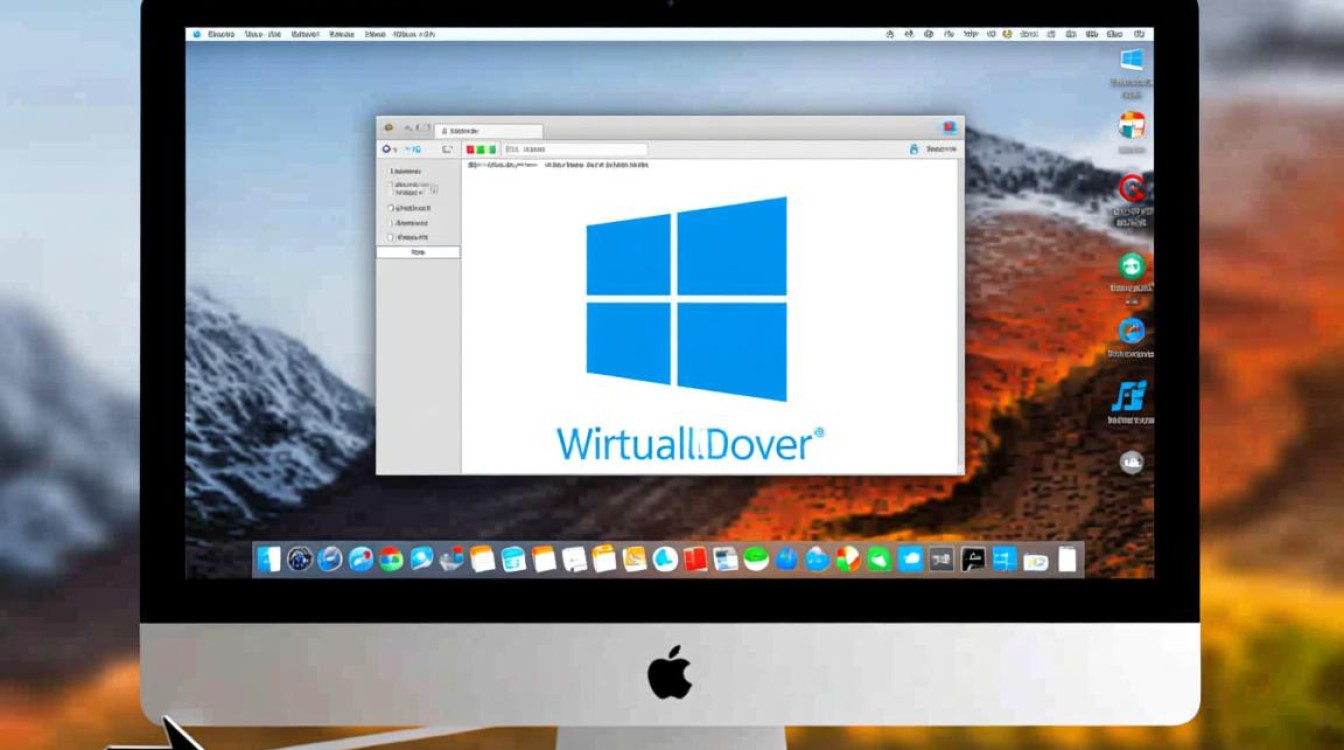Open the small dropdown beside sidebar's second item

pyautogui.click(x=433, y=189)
